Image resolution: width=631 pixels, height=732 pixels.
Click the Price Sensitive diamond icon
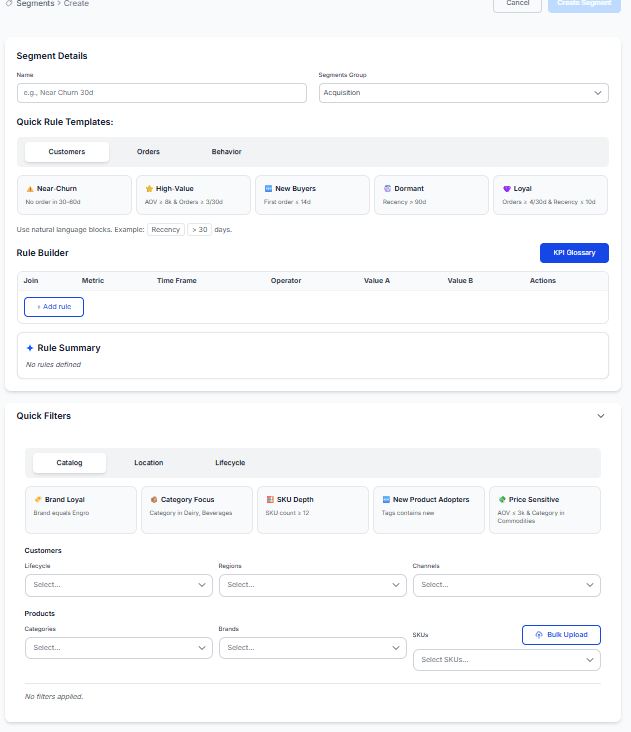(x=501, y=499)
